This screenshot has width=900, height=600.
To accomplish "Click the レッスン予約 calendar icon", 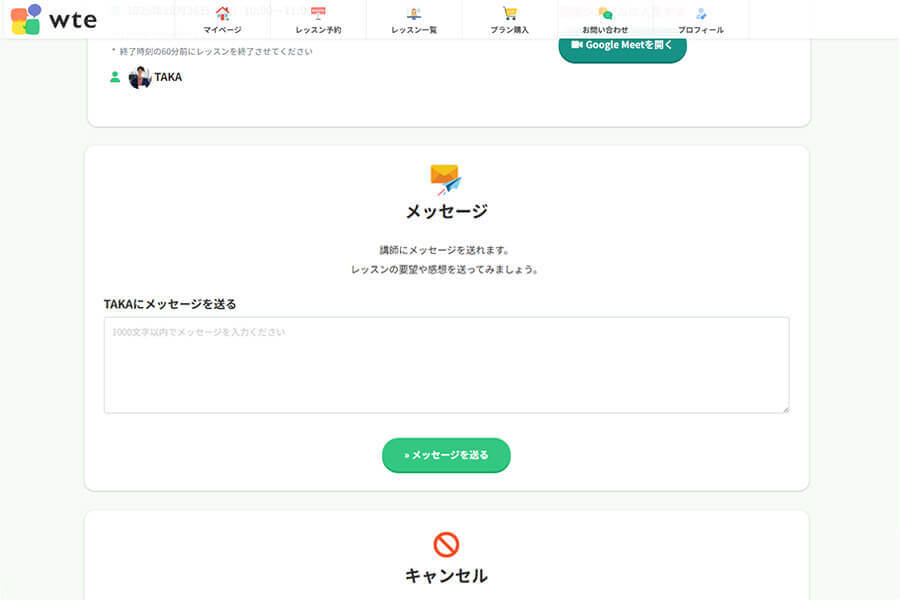I will click(320, 12).
